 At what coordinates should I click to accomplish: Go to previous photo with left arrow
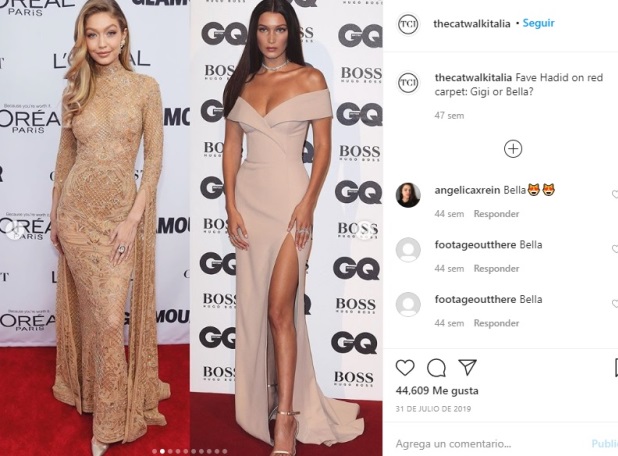click(15, 230)
